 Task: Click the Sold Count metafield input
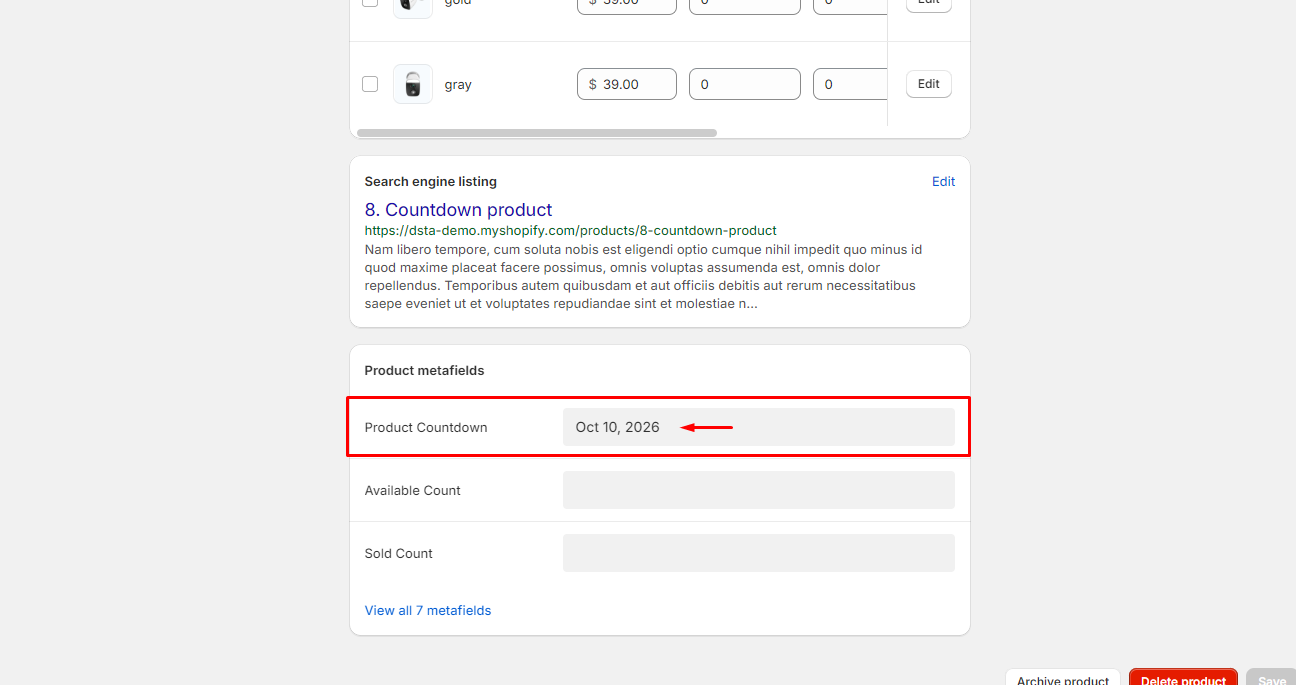(x=758, y=553)
